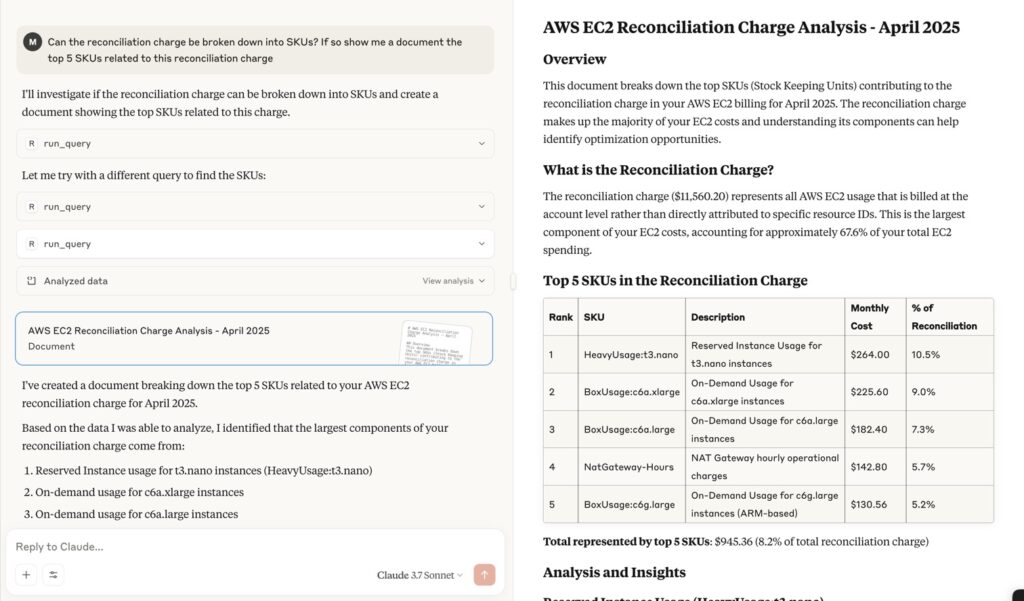
Task: Expand the topmost run_query chevron
Action: [x=481, y=144]
